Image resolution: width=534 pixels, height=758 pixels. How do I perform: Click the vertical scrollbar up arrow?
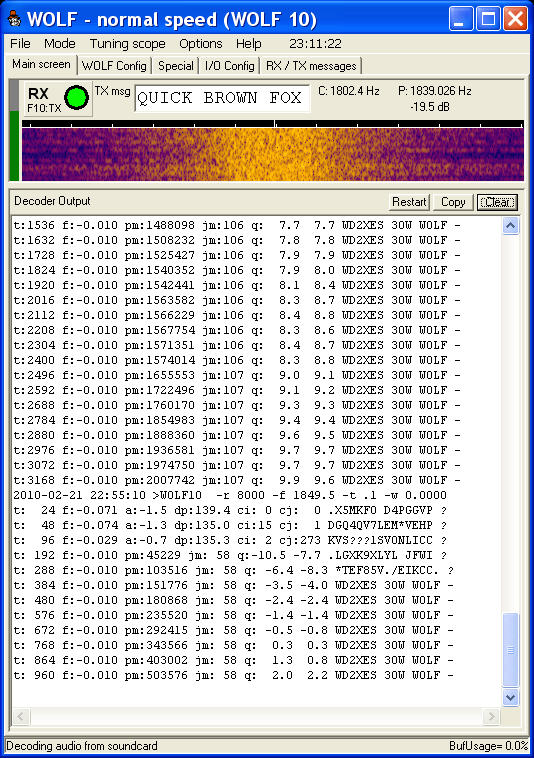coord(511,225)
